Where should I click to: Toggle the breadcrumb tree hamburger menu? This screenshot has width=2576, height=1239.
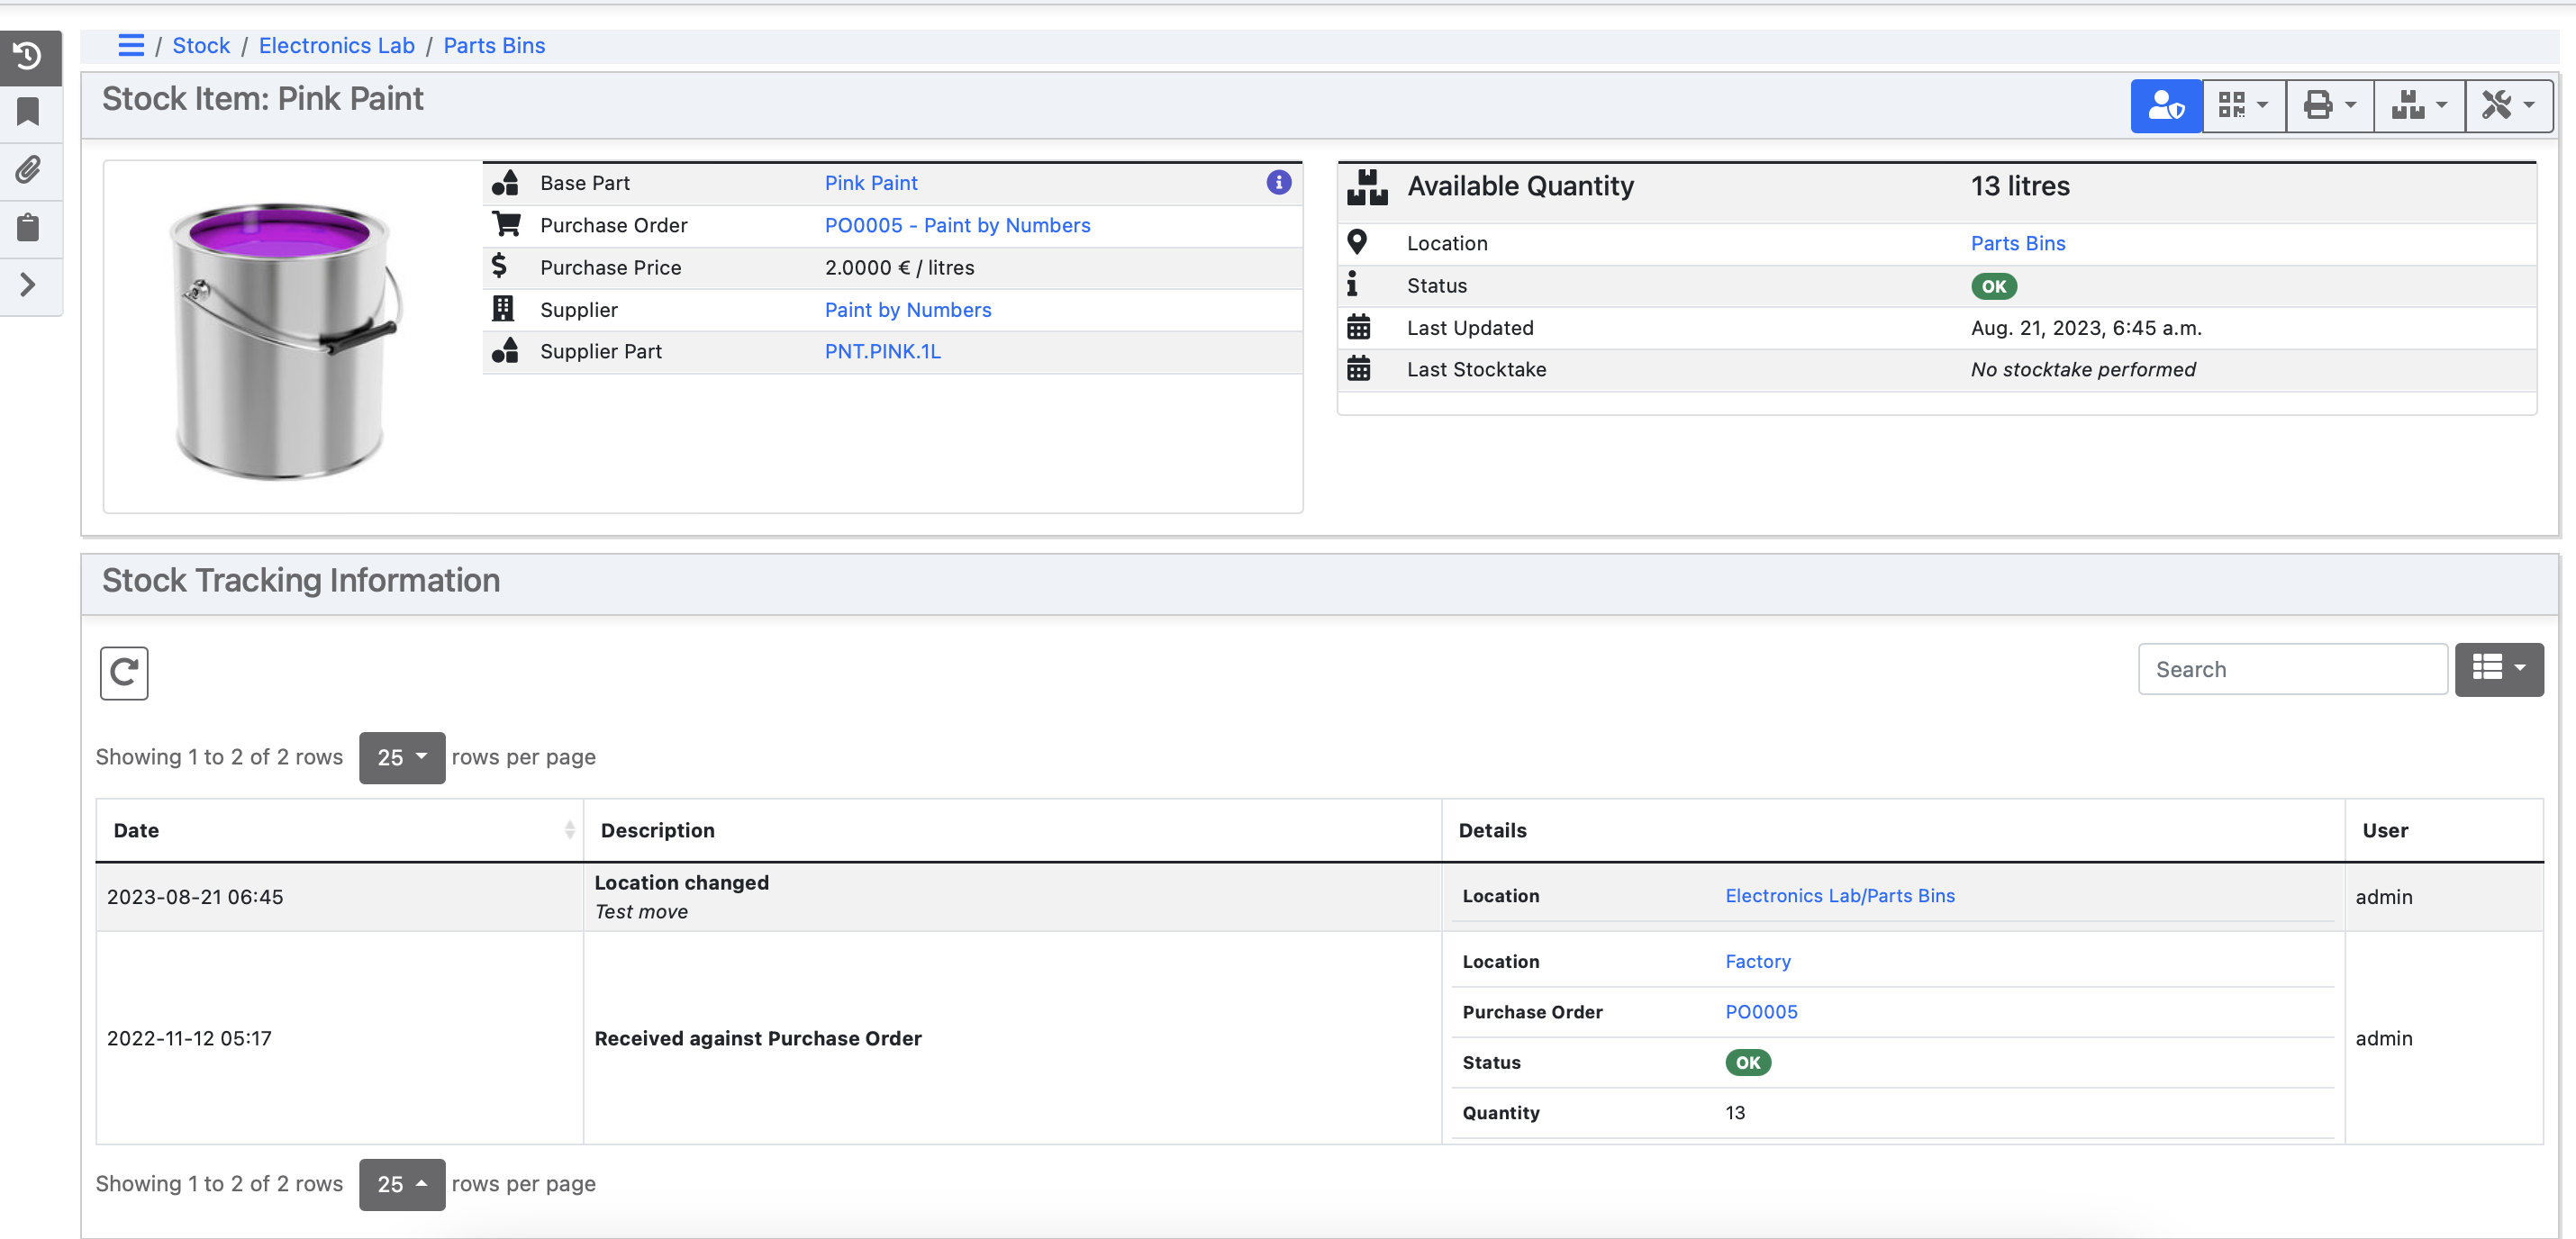(131, 45)
